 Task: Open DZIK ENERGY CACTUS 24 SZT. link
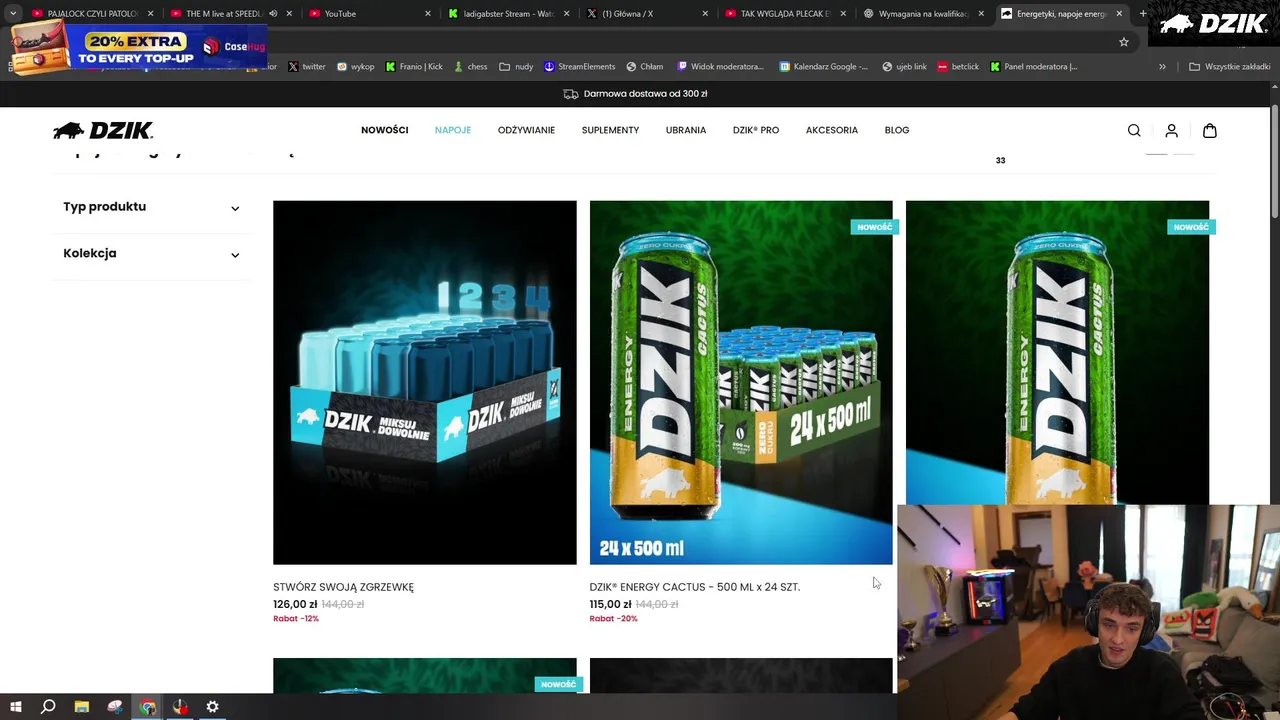click(695, 587)
